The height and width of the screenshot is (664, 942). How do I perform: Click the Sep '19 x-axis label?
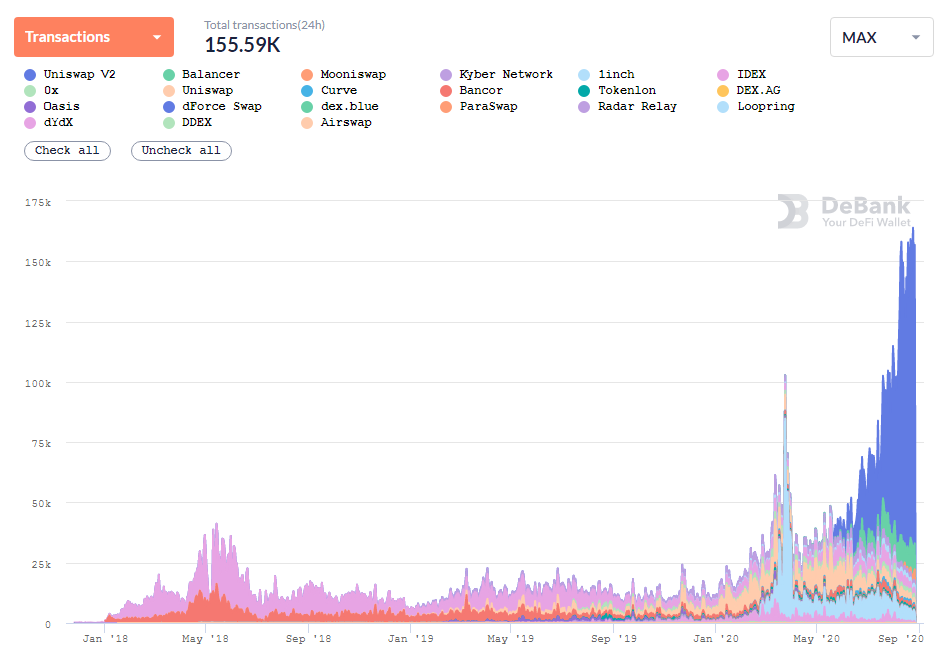614,639
